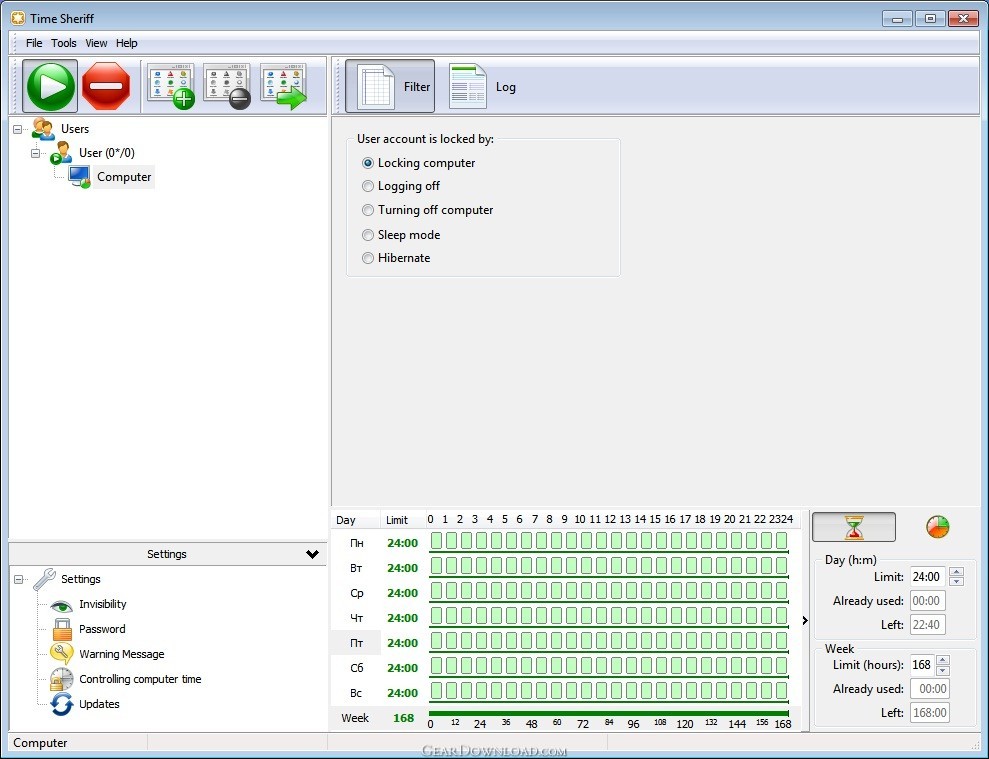Select the Сб day row label

point(356,668)
